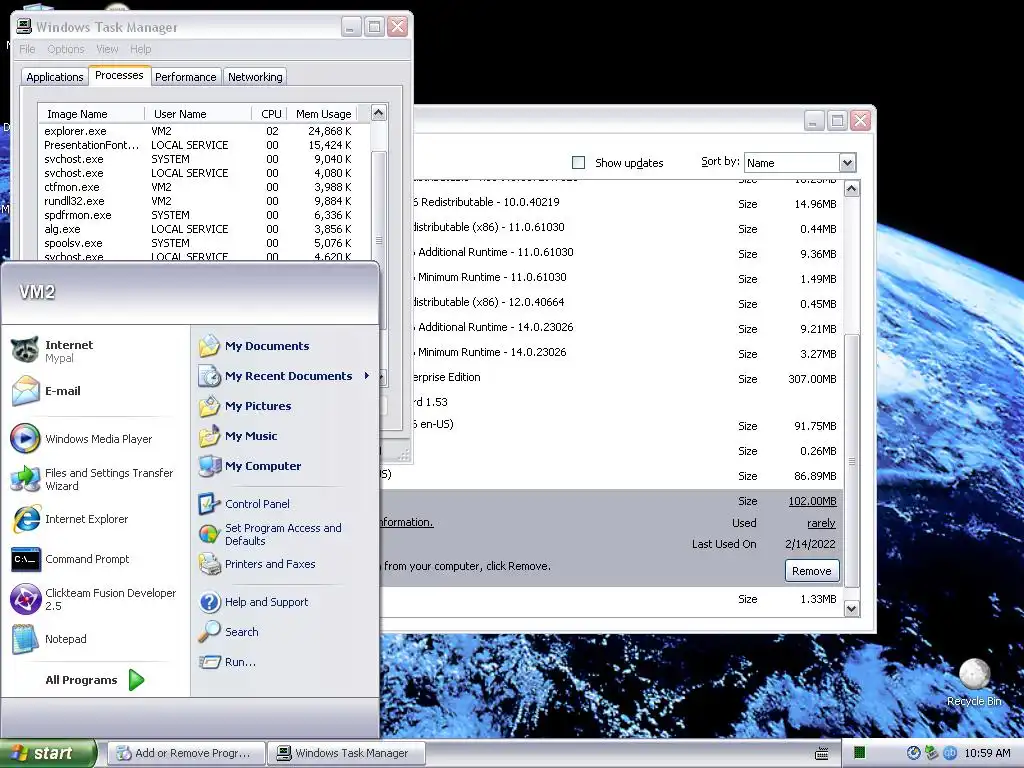Screen dimensions: 1024x768
Task: Click scroll up arrow in programs list
Action: click(x=852, y=189)
